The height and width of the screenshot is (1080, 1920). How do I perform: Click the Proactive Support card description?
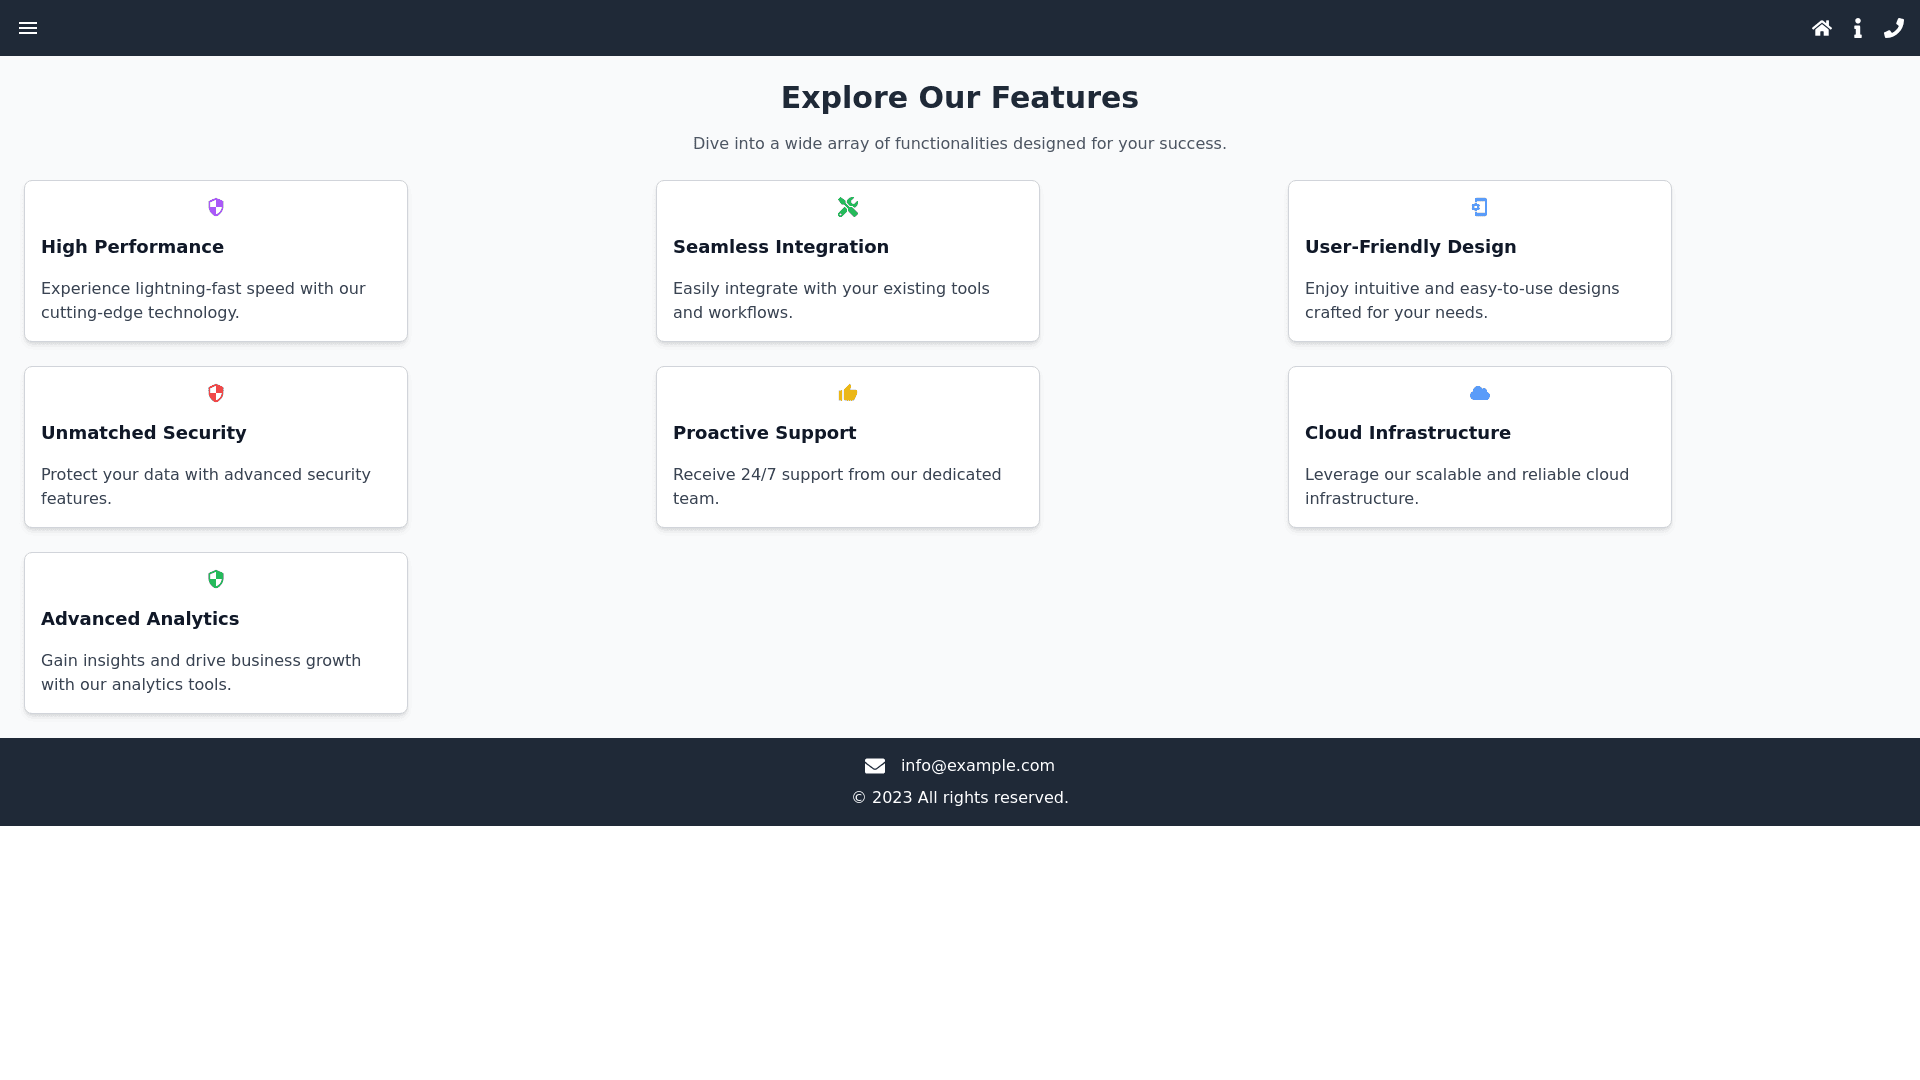pyautogui.click(x=837, y=486)
